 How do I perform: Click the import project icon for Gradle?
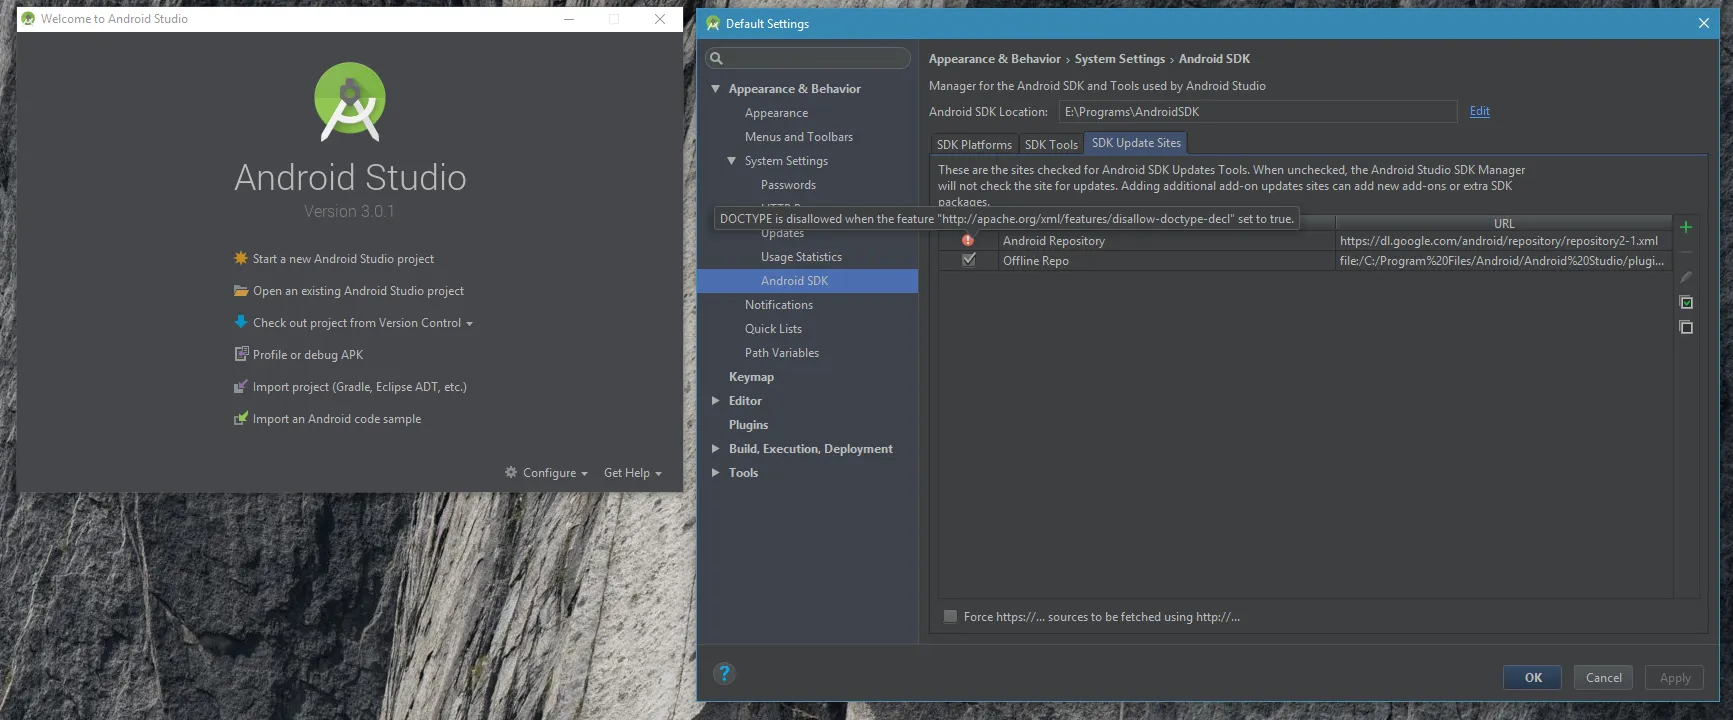tap(241, 386)
